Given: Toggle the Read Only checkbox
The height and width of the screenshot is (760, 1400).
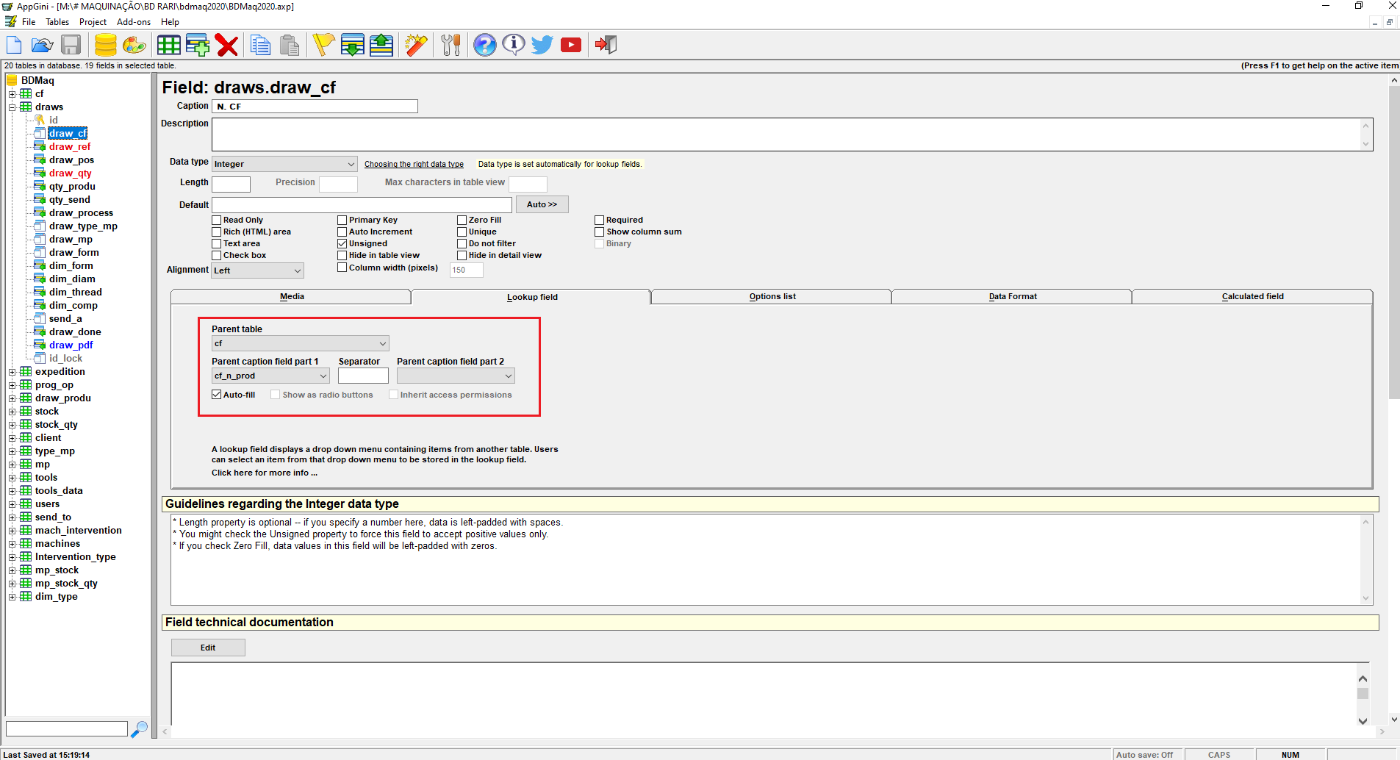Looking at the screenshot, I should 216,220.
